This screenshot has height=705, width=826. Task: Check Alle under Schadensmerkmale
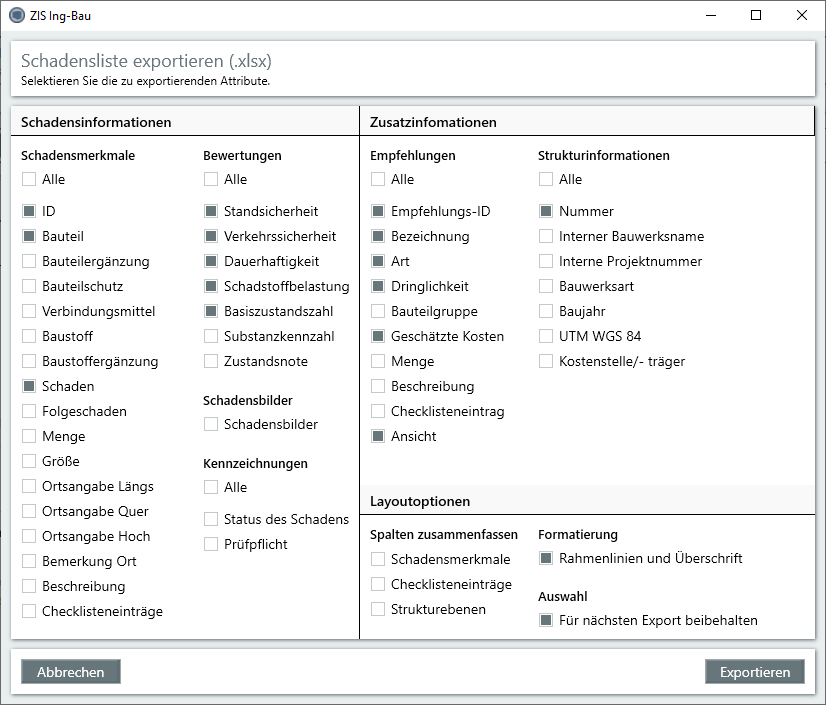pos(29,179)
